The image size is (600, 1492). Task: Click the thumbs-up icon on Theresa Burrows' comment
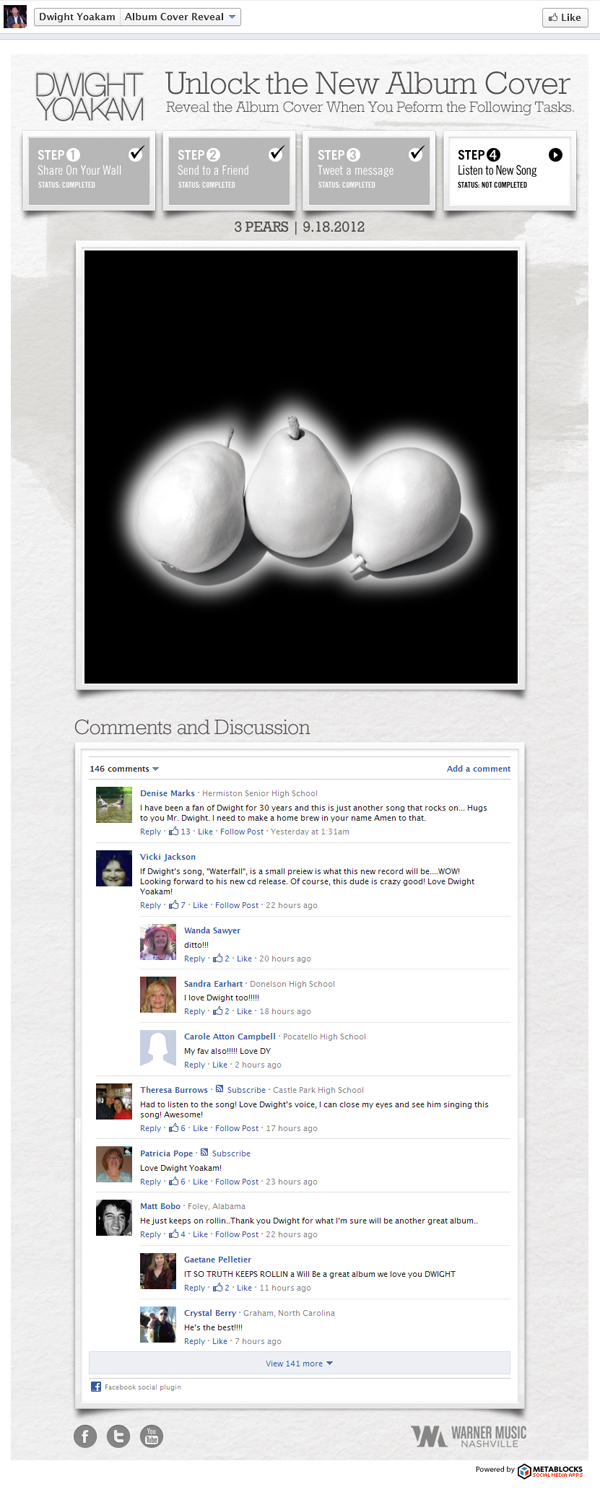point(174,1128)
